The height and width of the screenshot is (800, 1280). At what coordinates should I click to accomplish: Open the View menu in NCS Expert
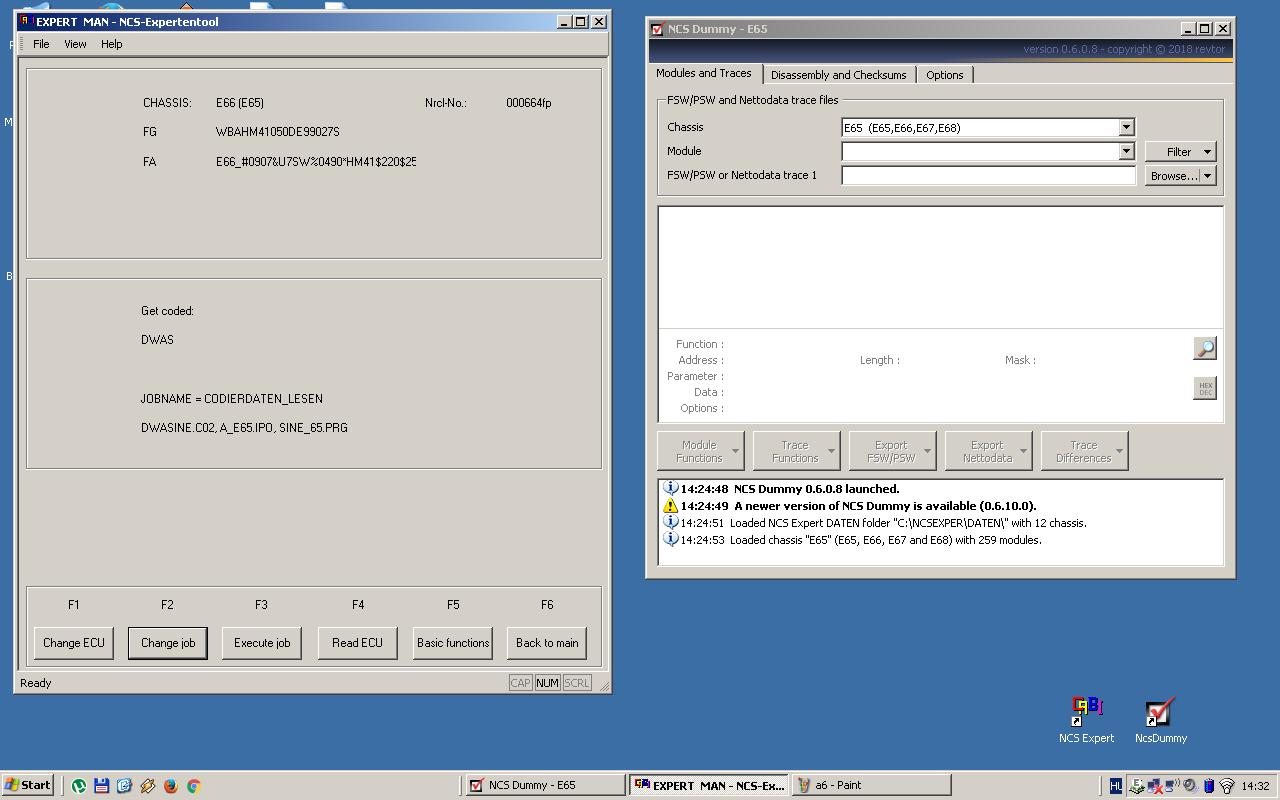coord(75,44)
